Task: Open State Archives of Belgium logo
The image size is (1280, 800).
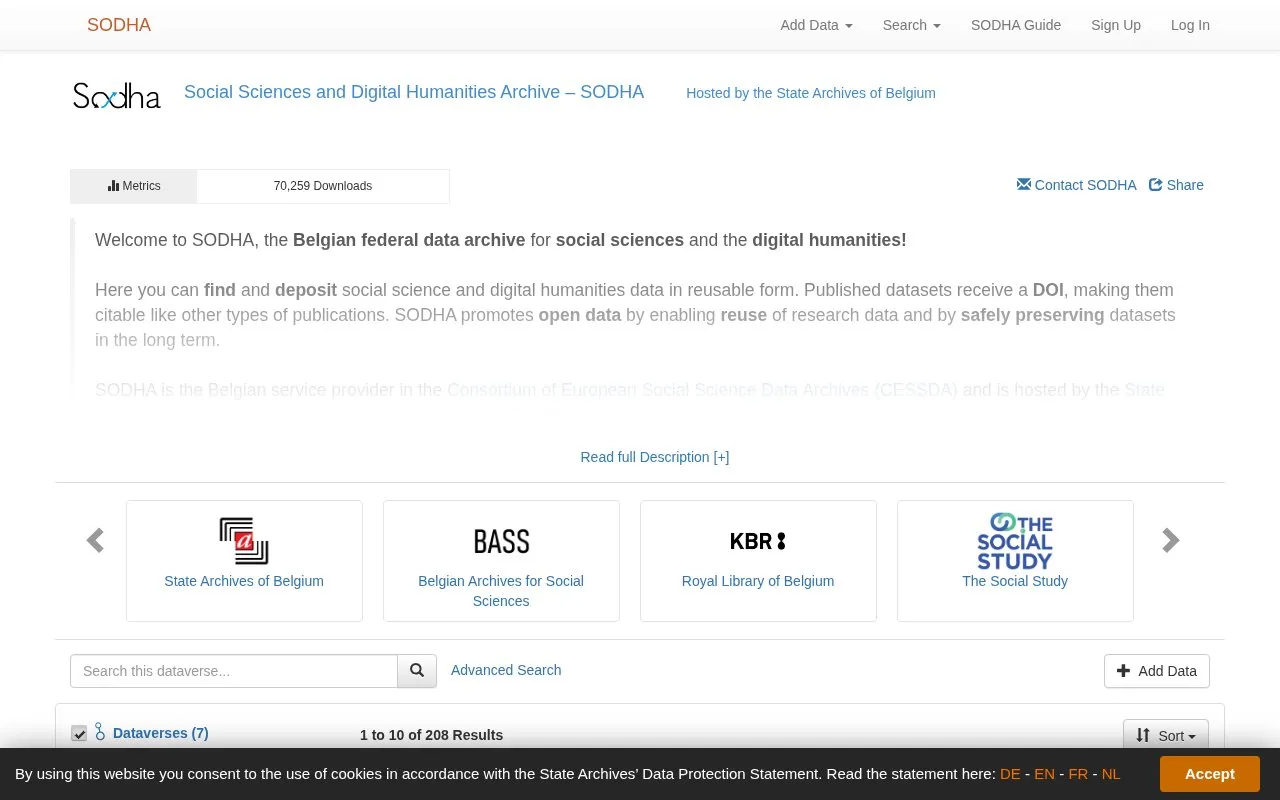Action: pos(244,541)
